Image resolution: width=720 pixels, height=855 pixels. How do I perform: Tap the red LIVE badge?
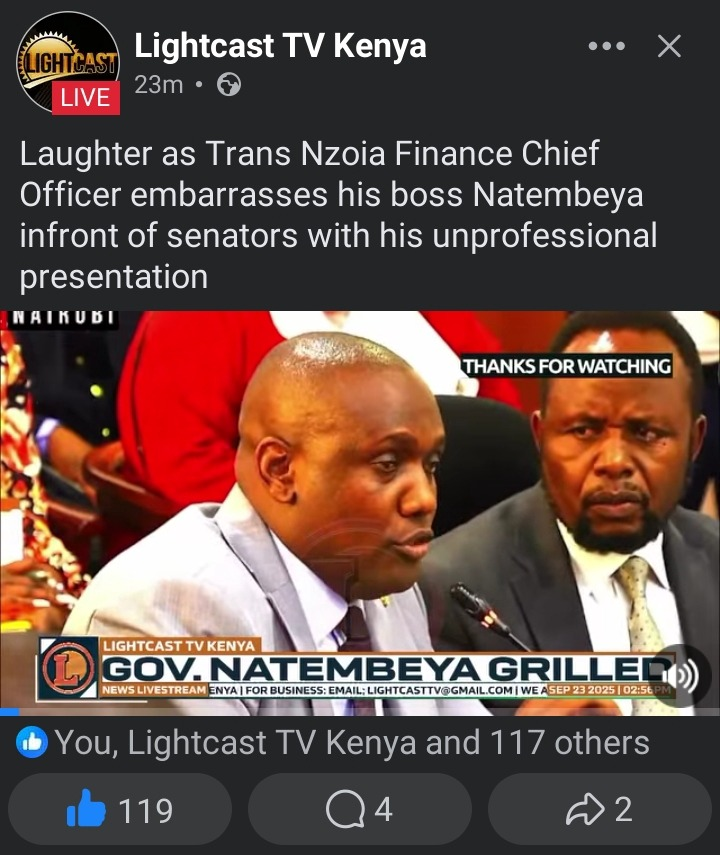(x=86, y=98)
